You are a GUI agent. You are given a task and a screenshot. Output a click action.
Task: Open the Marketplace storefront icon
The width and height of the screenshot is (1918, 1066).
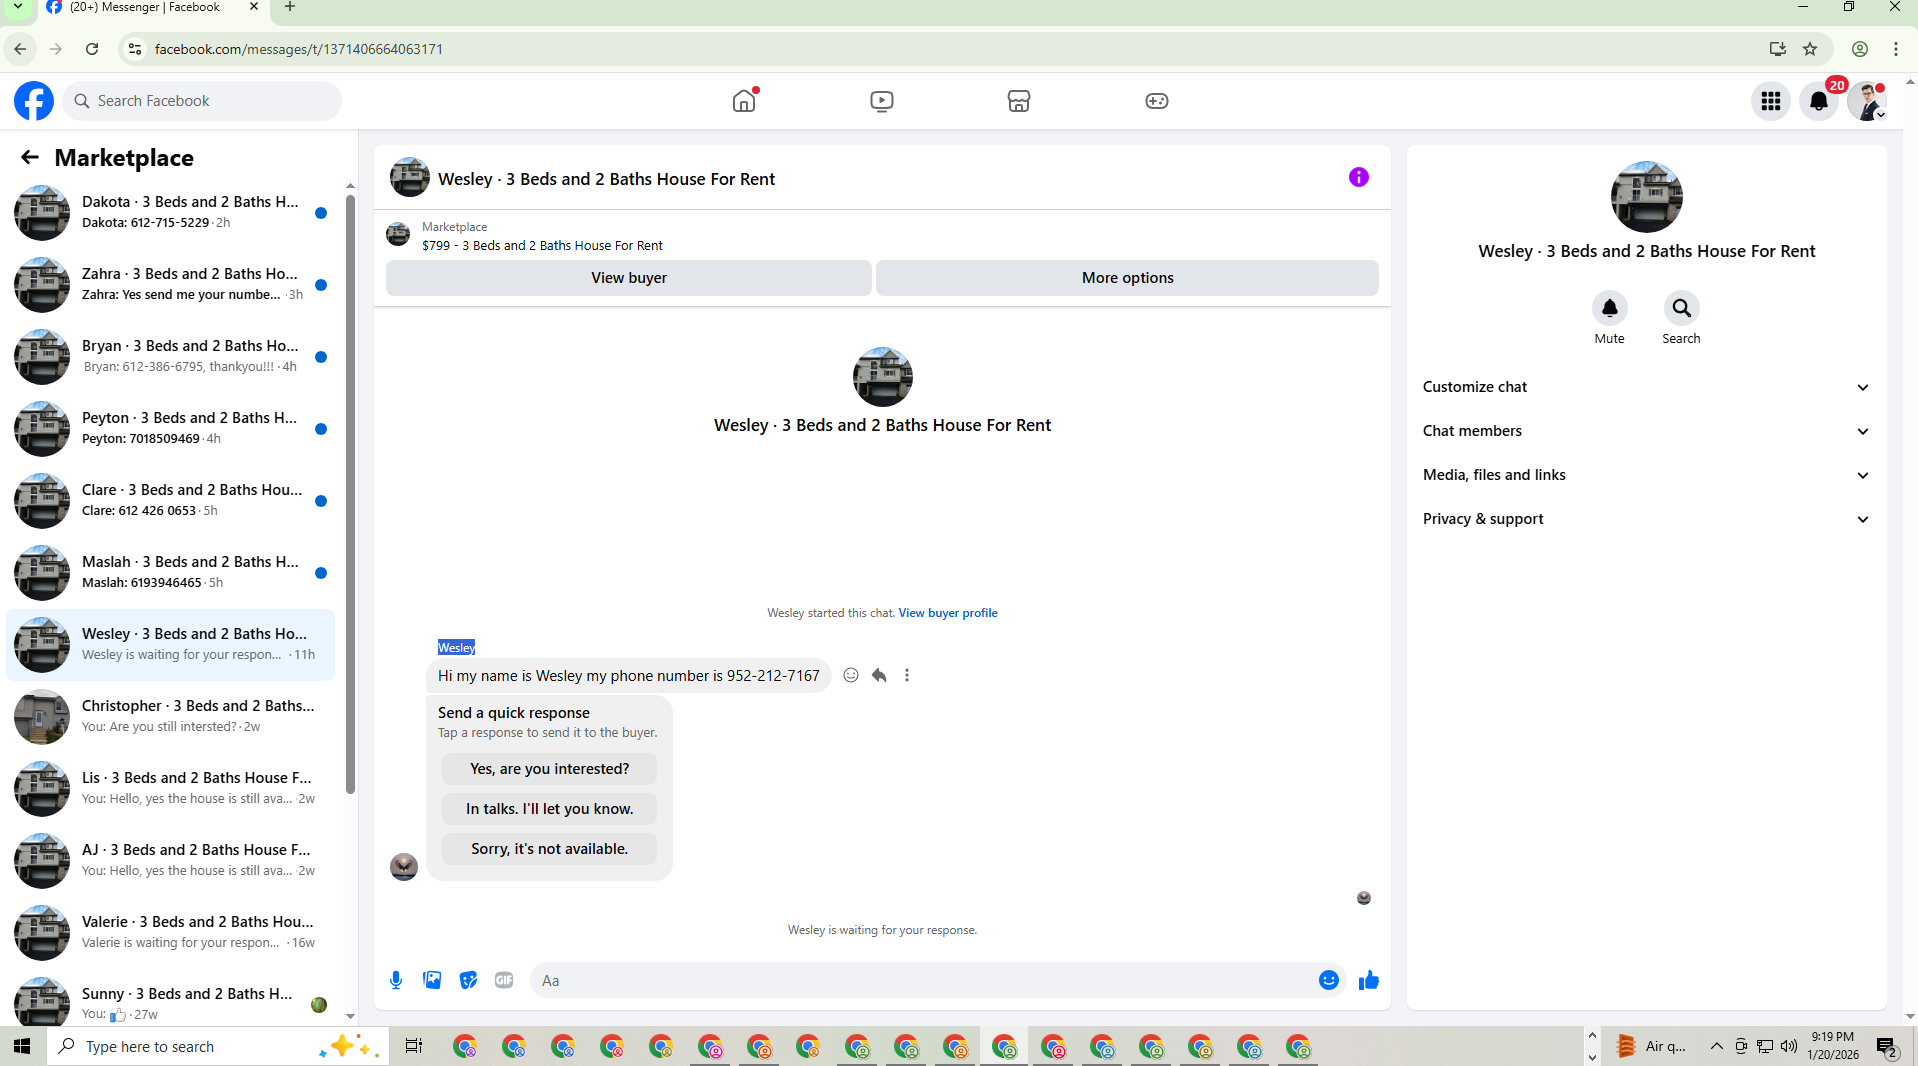[x=1019, y=101]
